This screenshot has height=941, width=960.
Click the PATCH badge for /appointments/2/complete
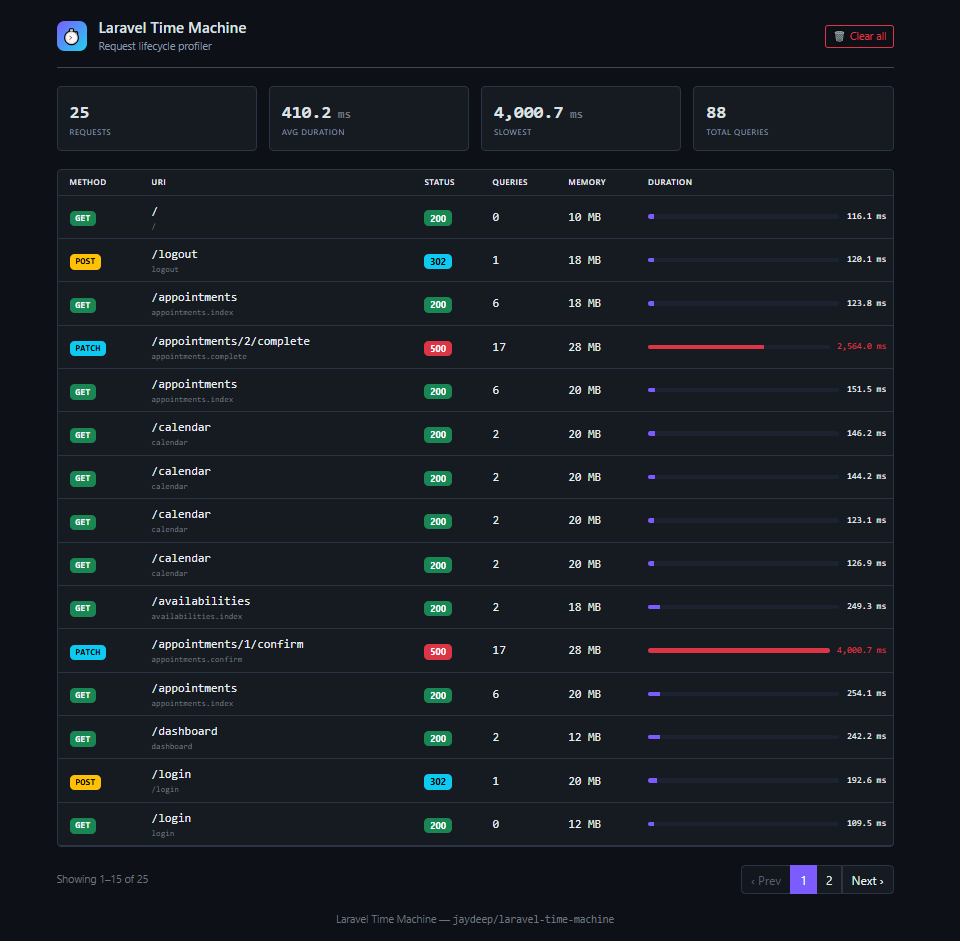[x=88, y=348]
